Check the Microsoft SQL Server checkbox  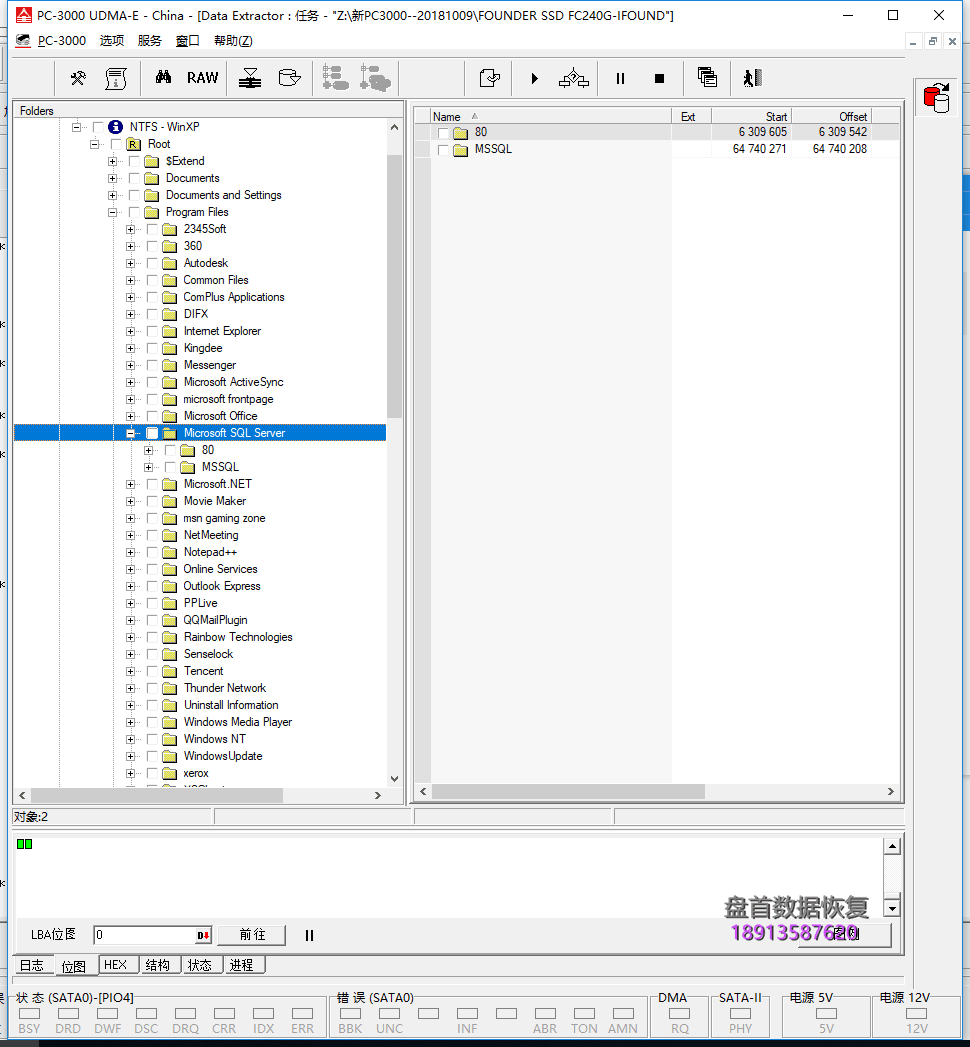pos(152,433)
